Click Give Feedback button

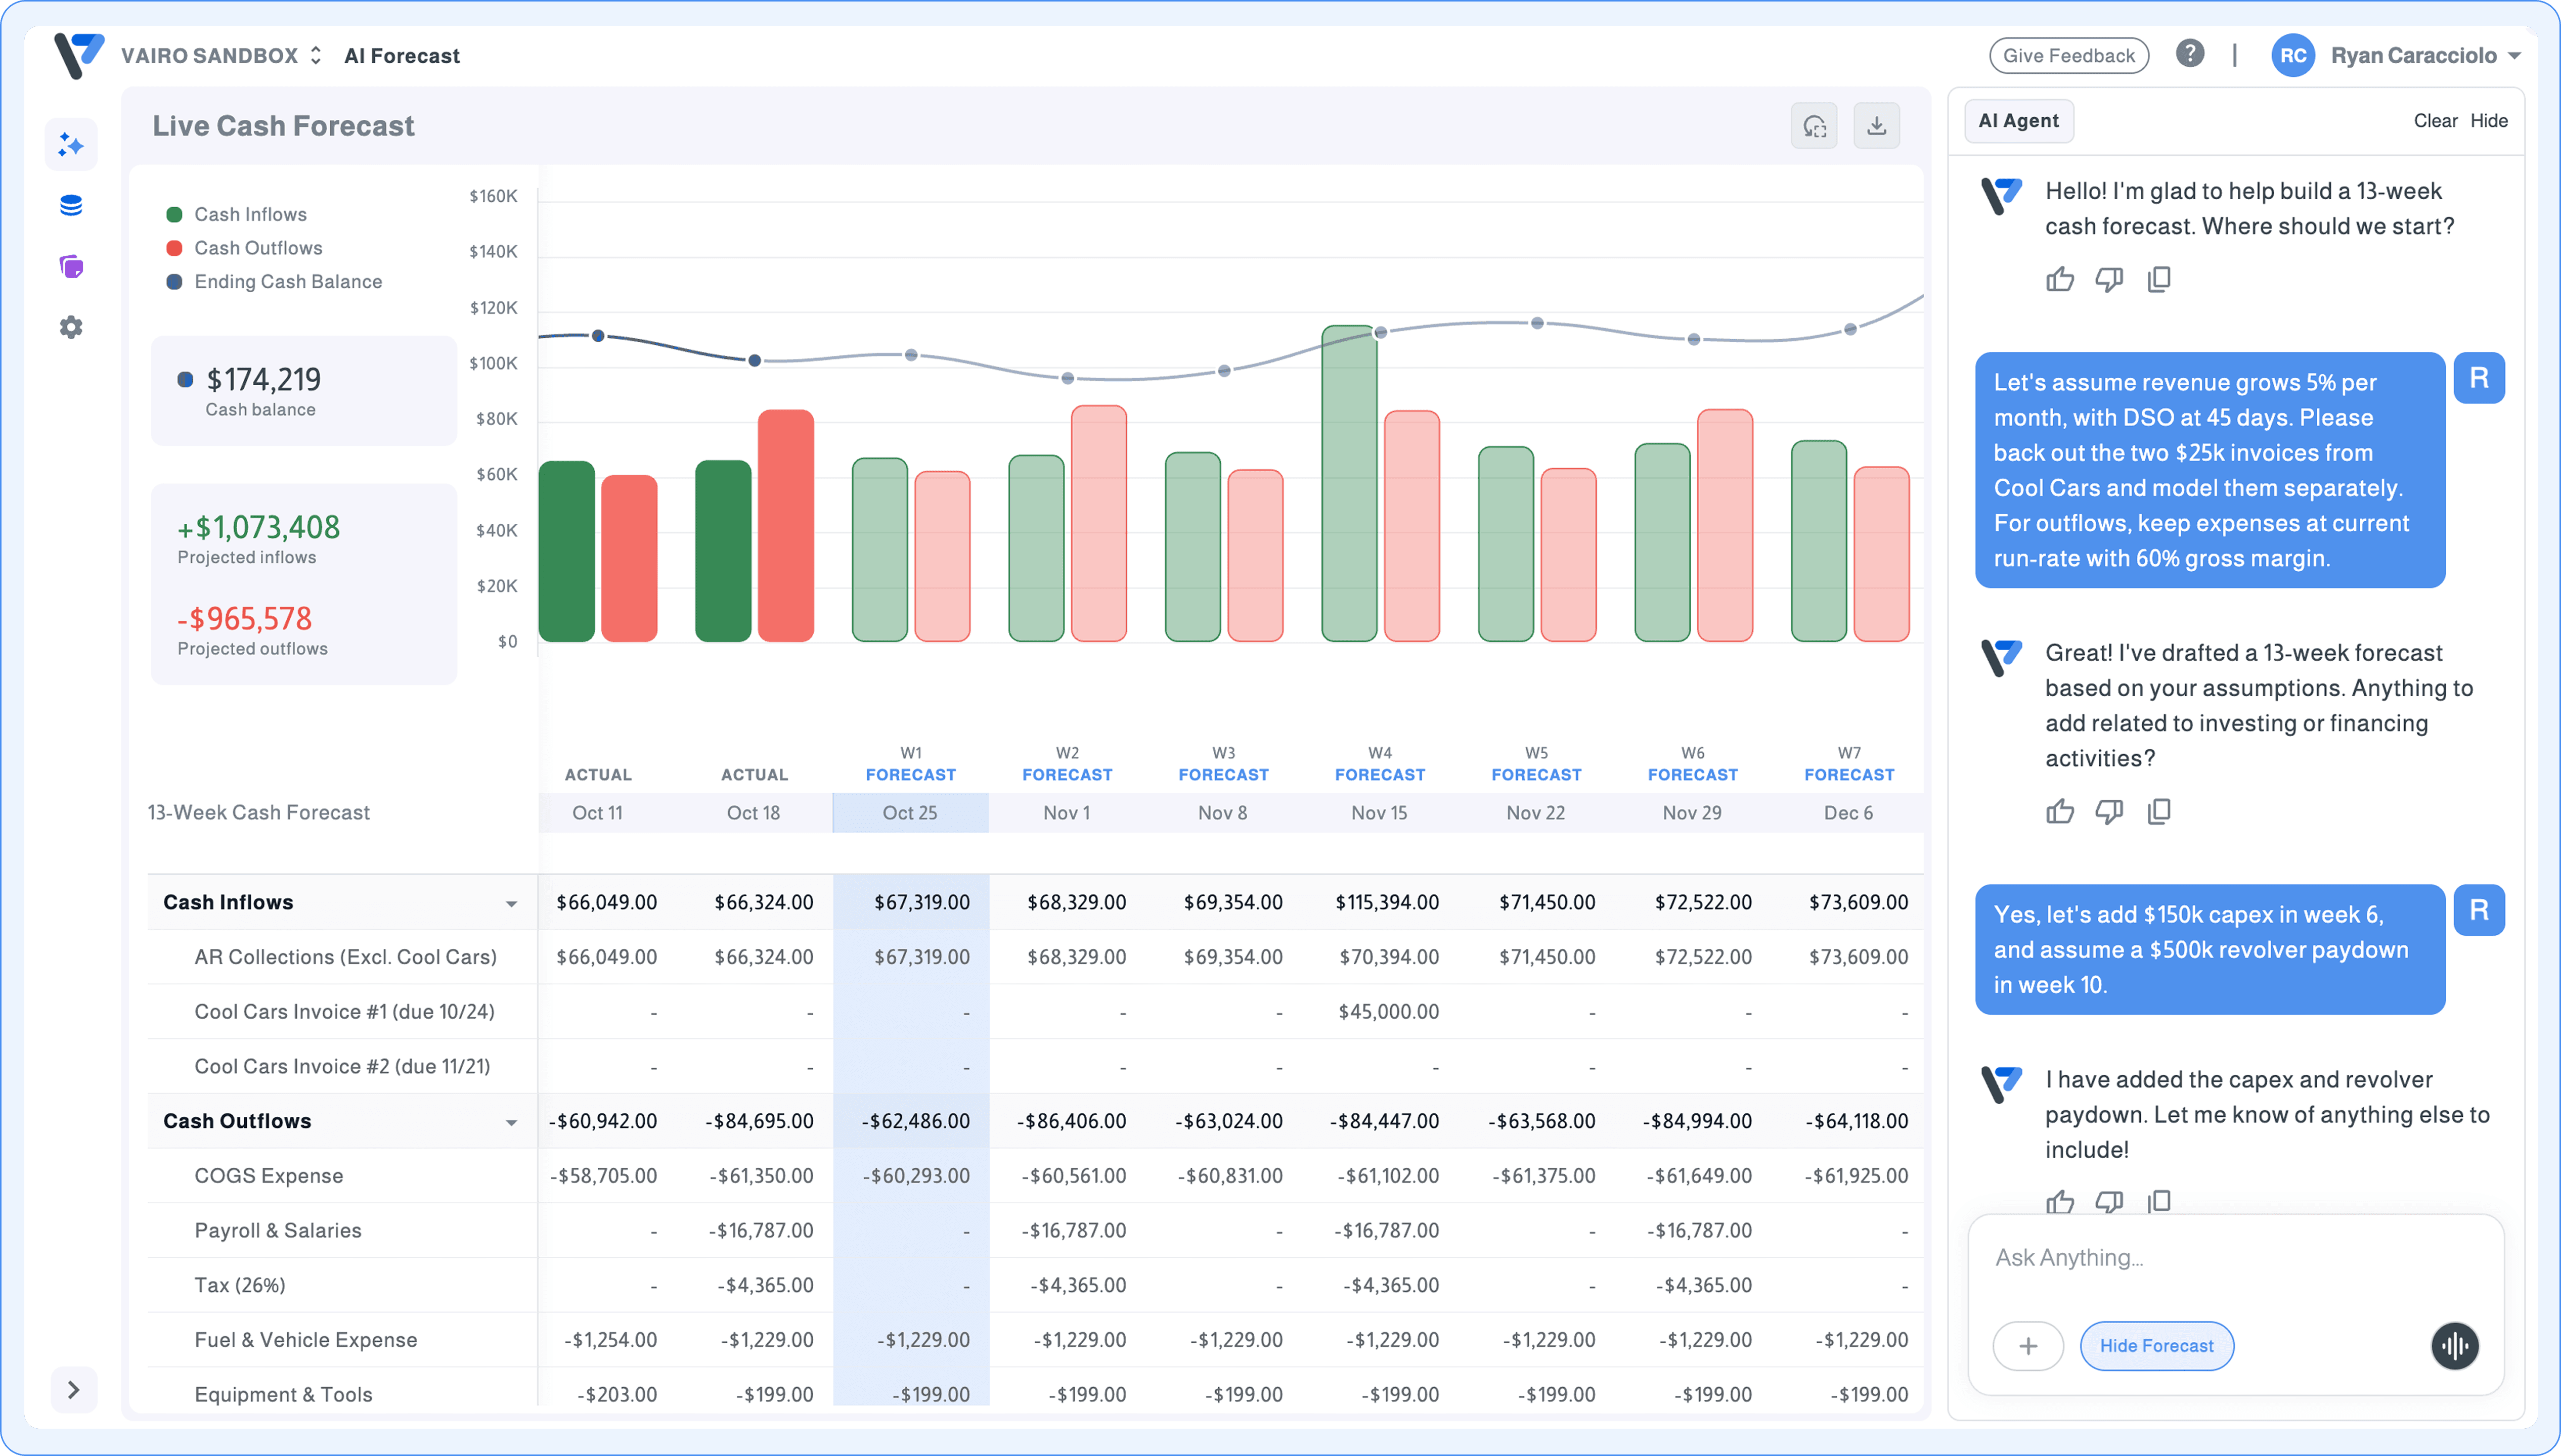2068,56
